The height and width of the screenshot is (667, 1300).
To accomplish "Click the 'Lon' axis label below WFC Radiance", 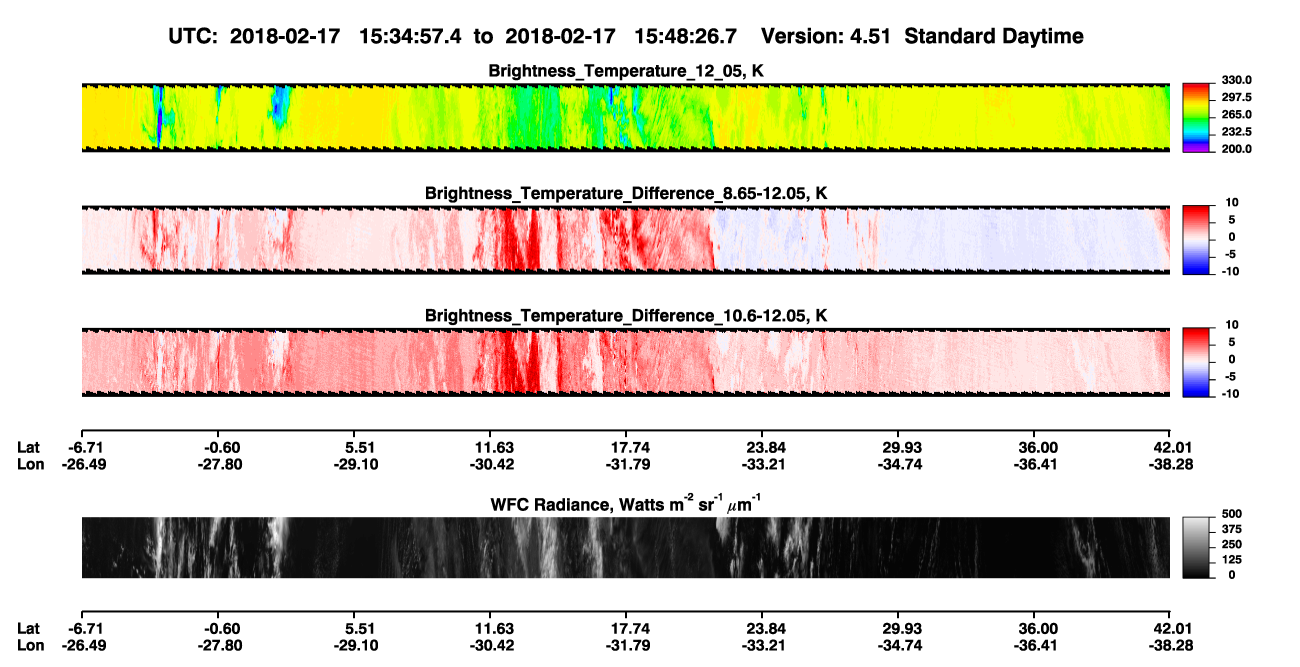I will tap(30, 646).
